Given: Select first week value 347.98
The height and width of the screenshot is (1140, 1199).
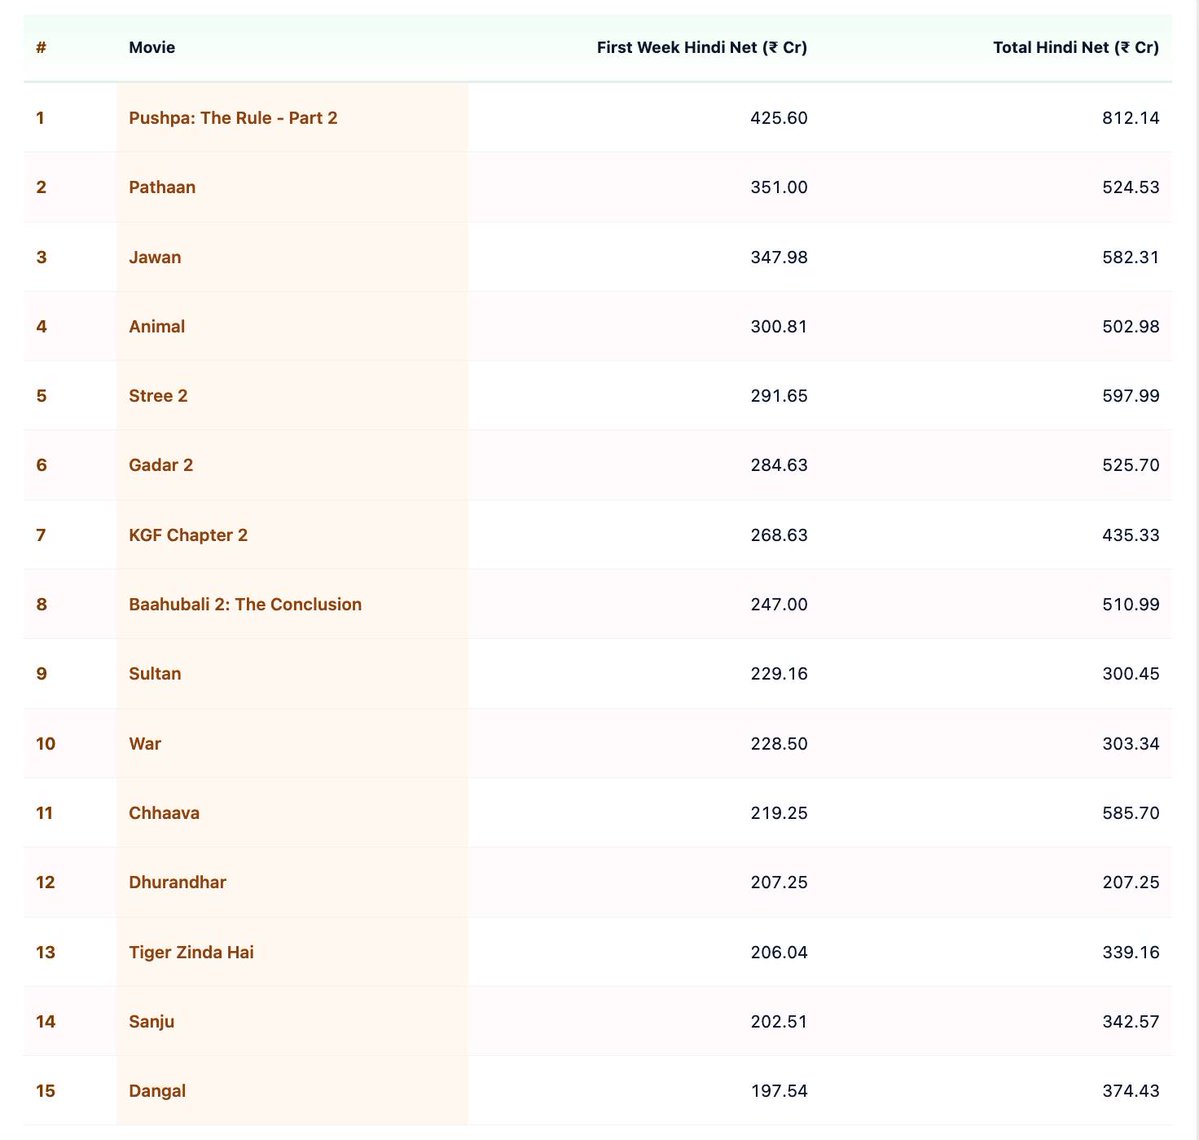Looking at the screenshot, I should (778, 257).
